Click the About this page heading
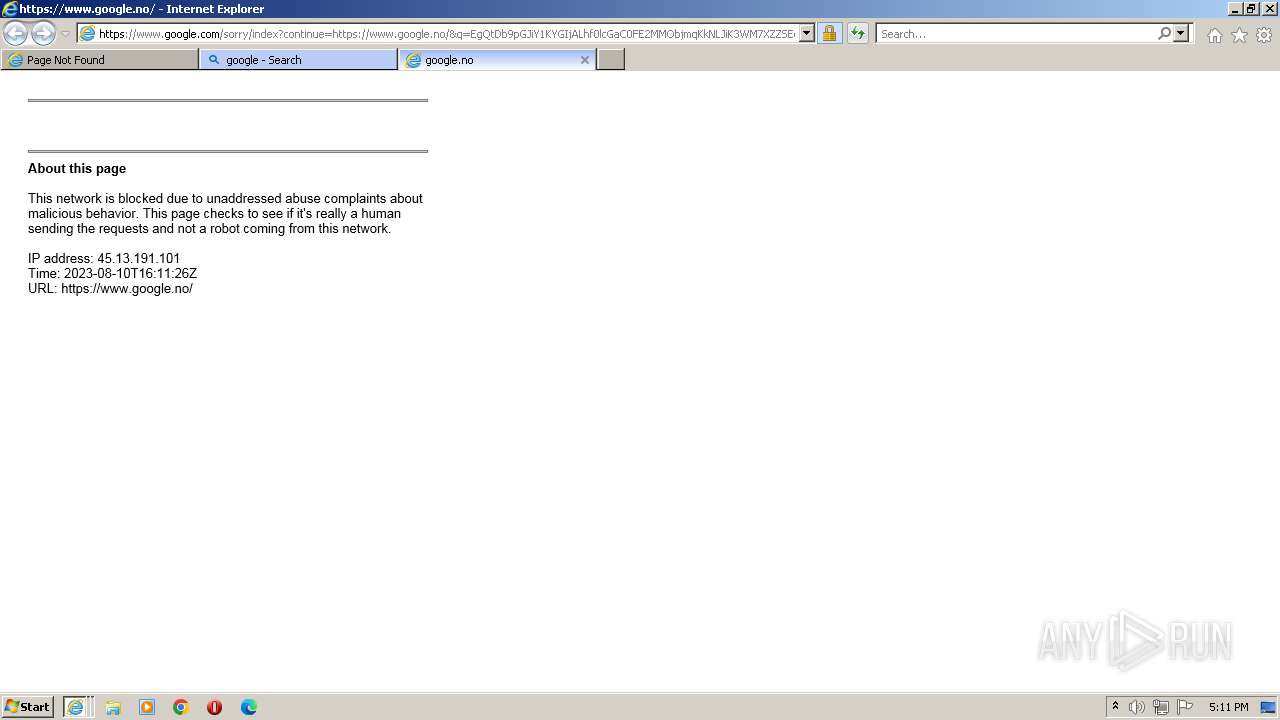Viewport: 1280px width, 720px height. tap(77, 169)
